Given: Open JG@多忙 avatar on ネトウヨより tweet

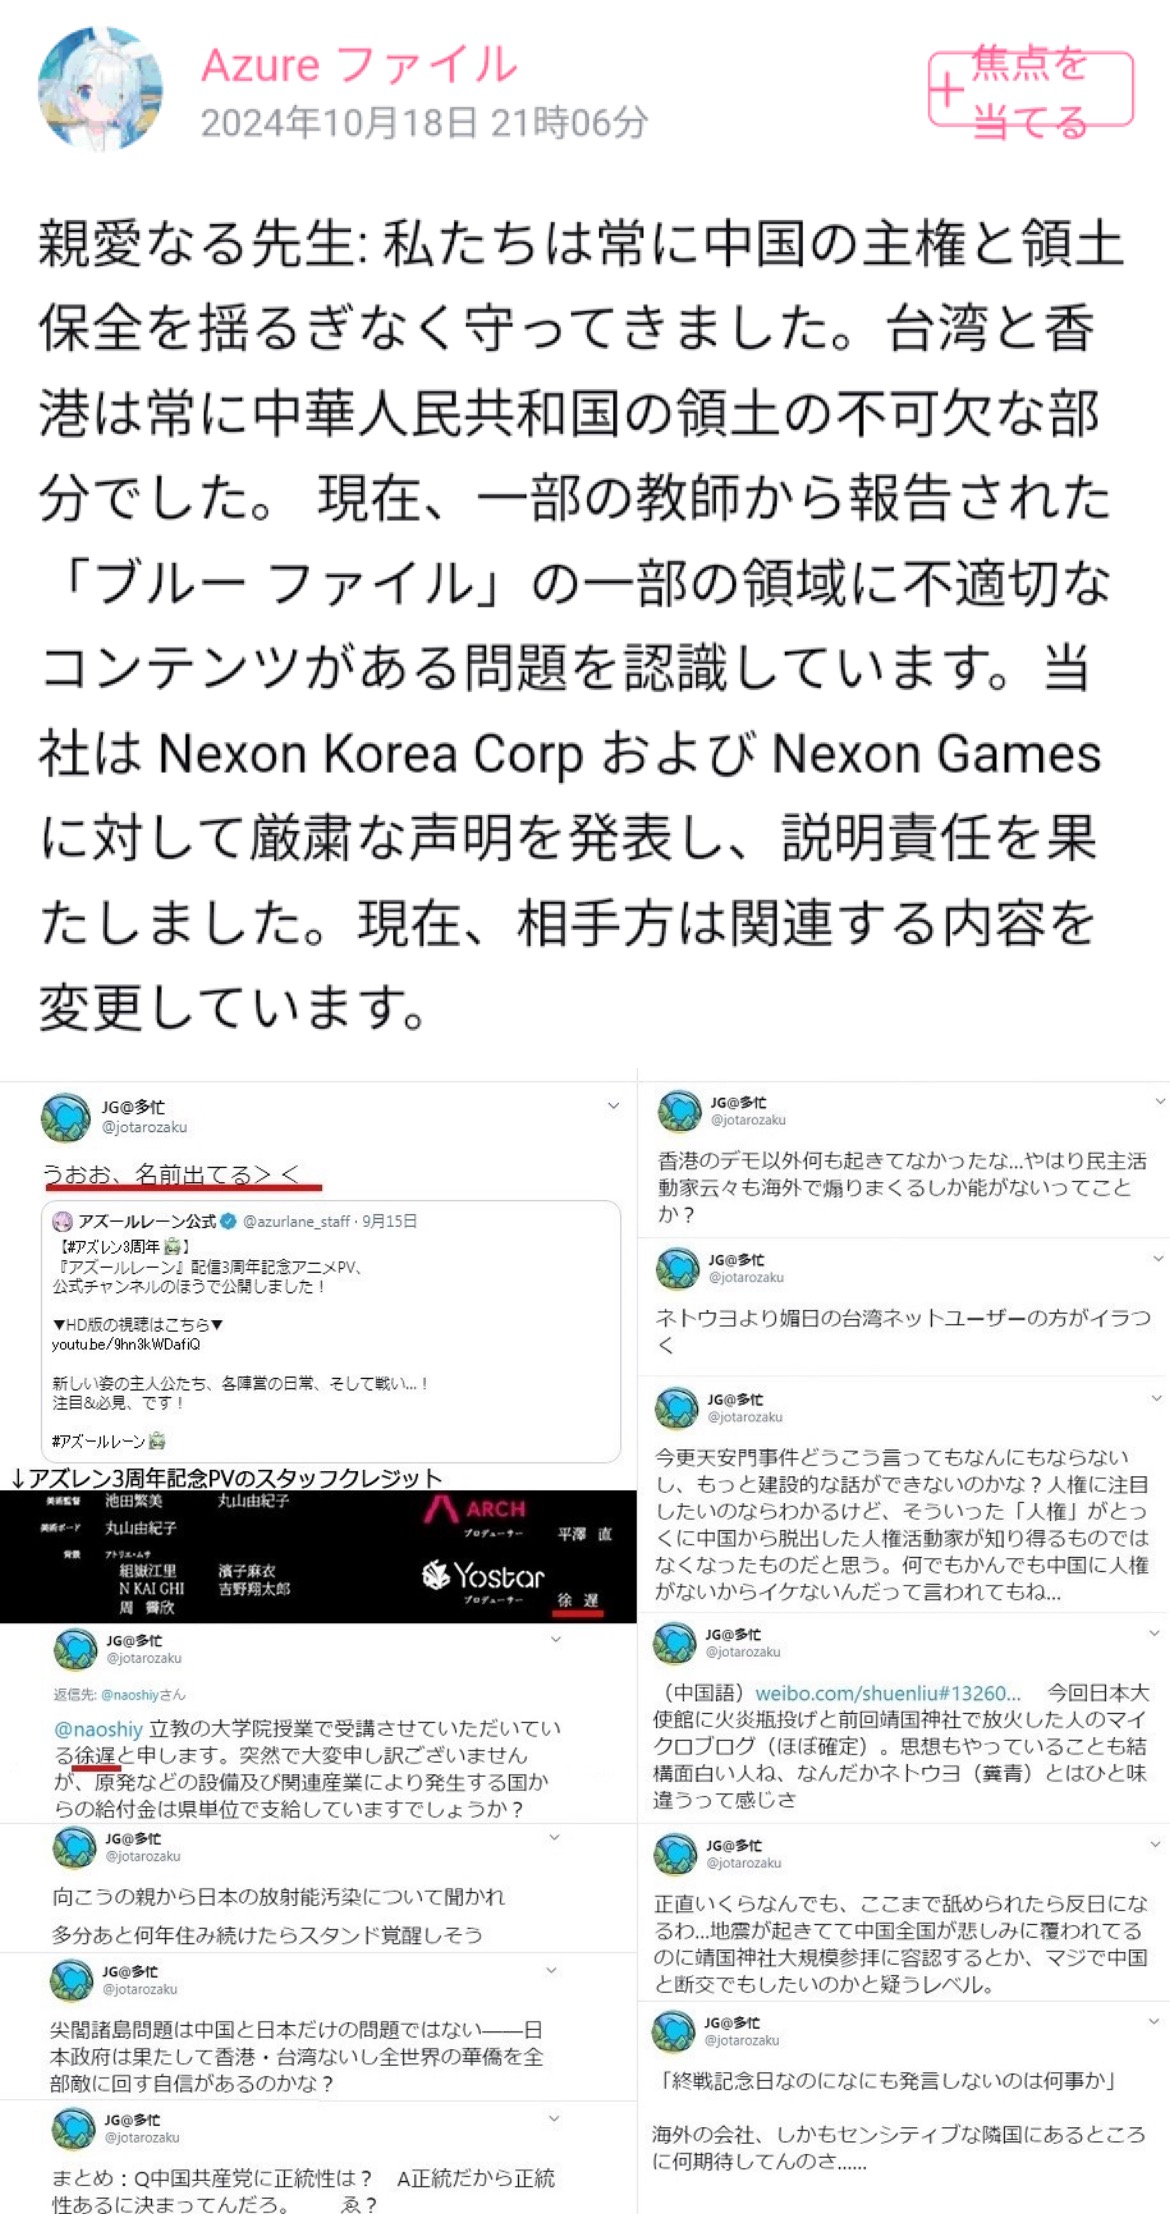Looking at the screenshot, I should (x=677, y=1268).
